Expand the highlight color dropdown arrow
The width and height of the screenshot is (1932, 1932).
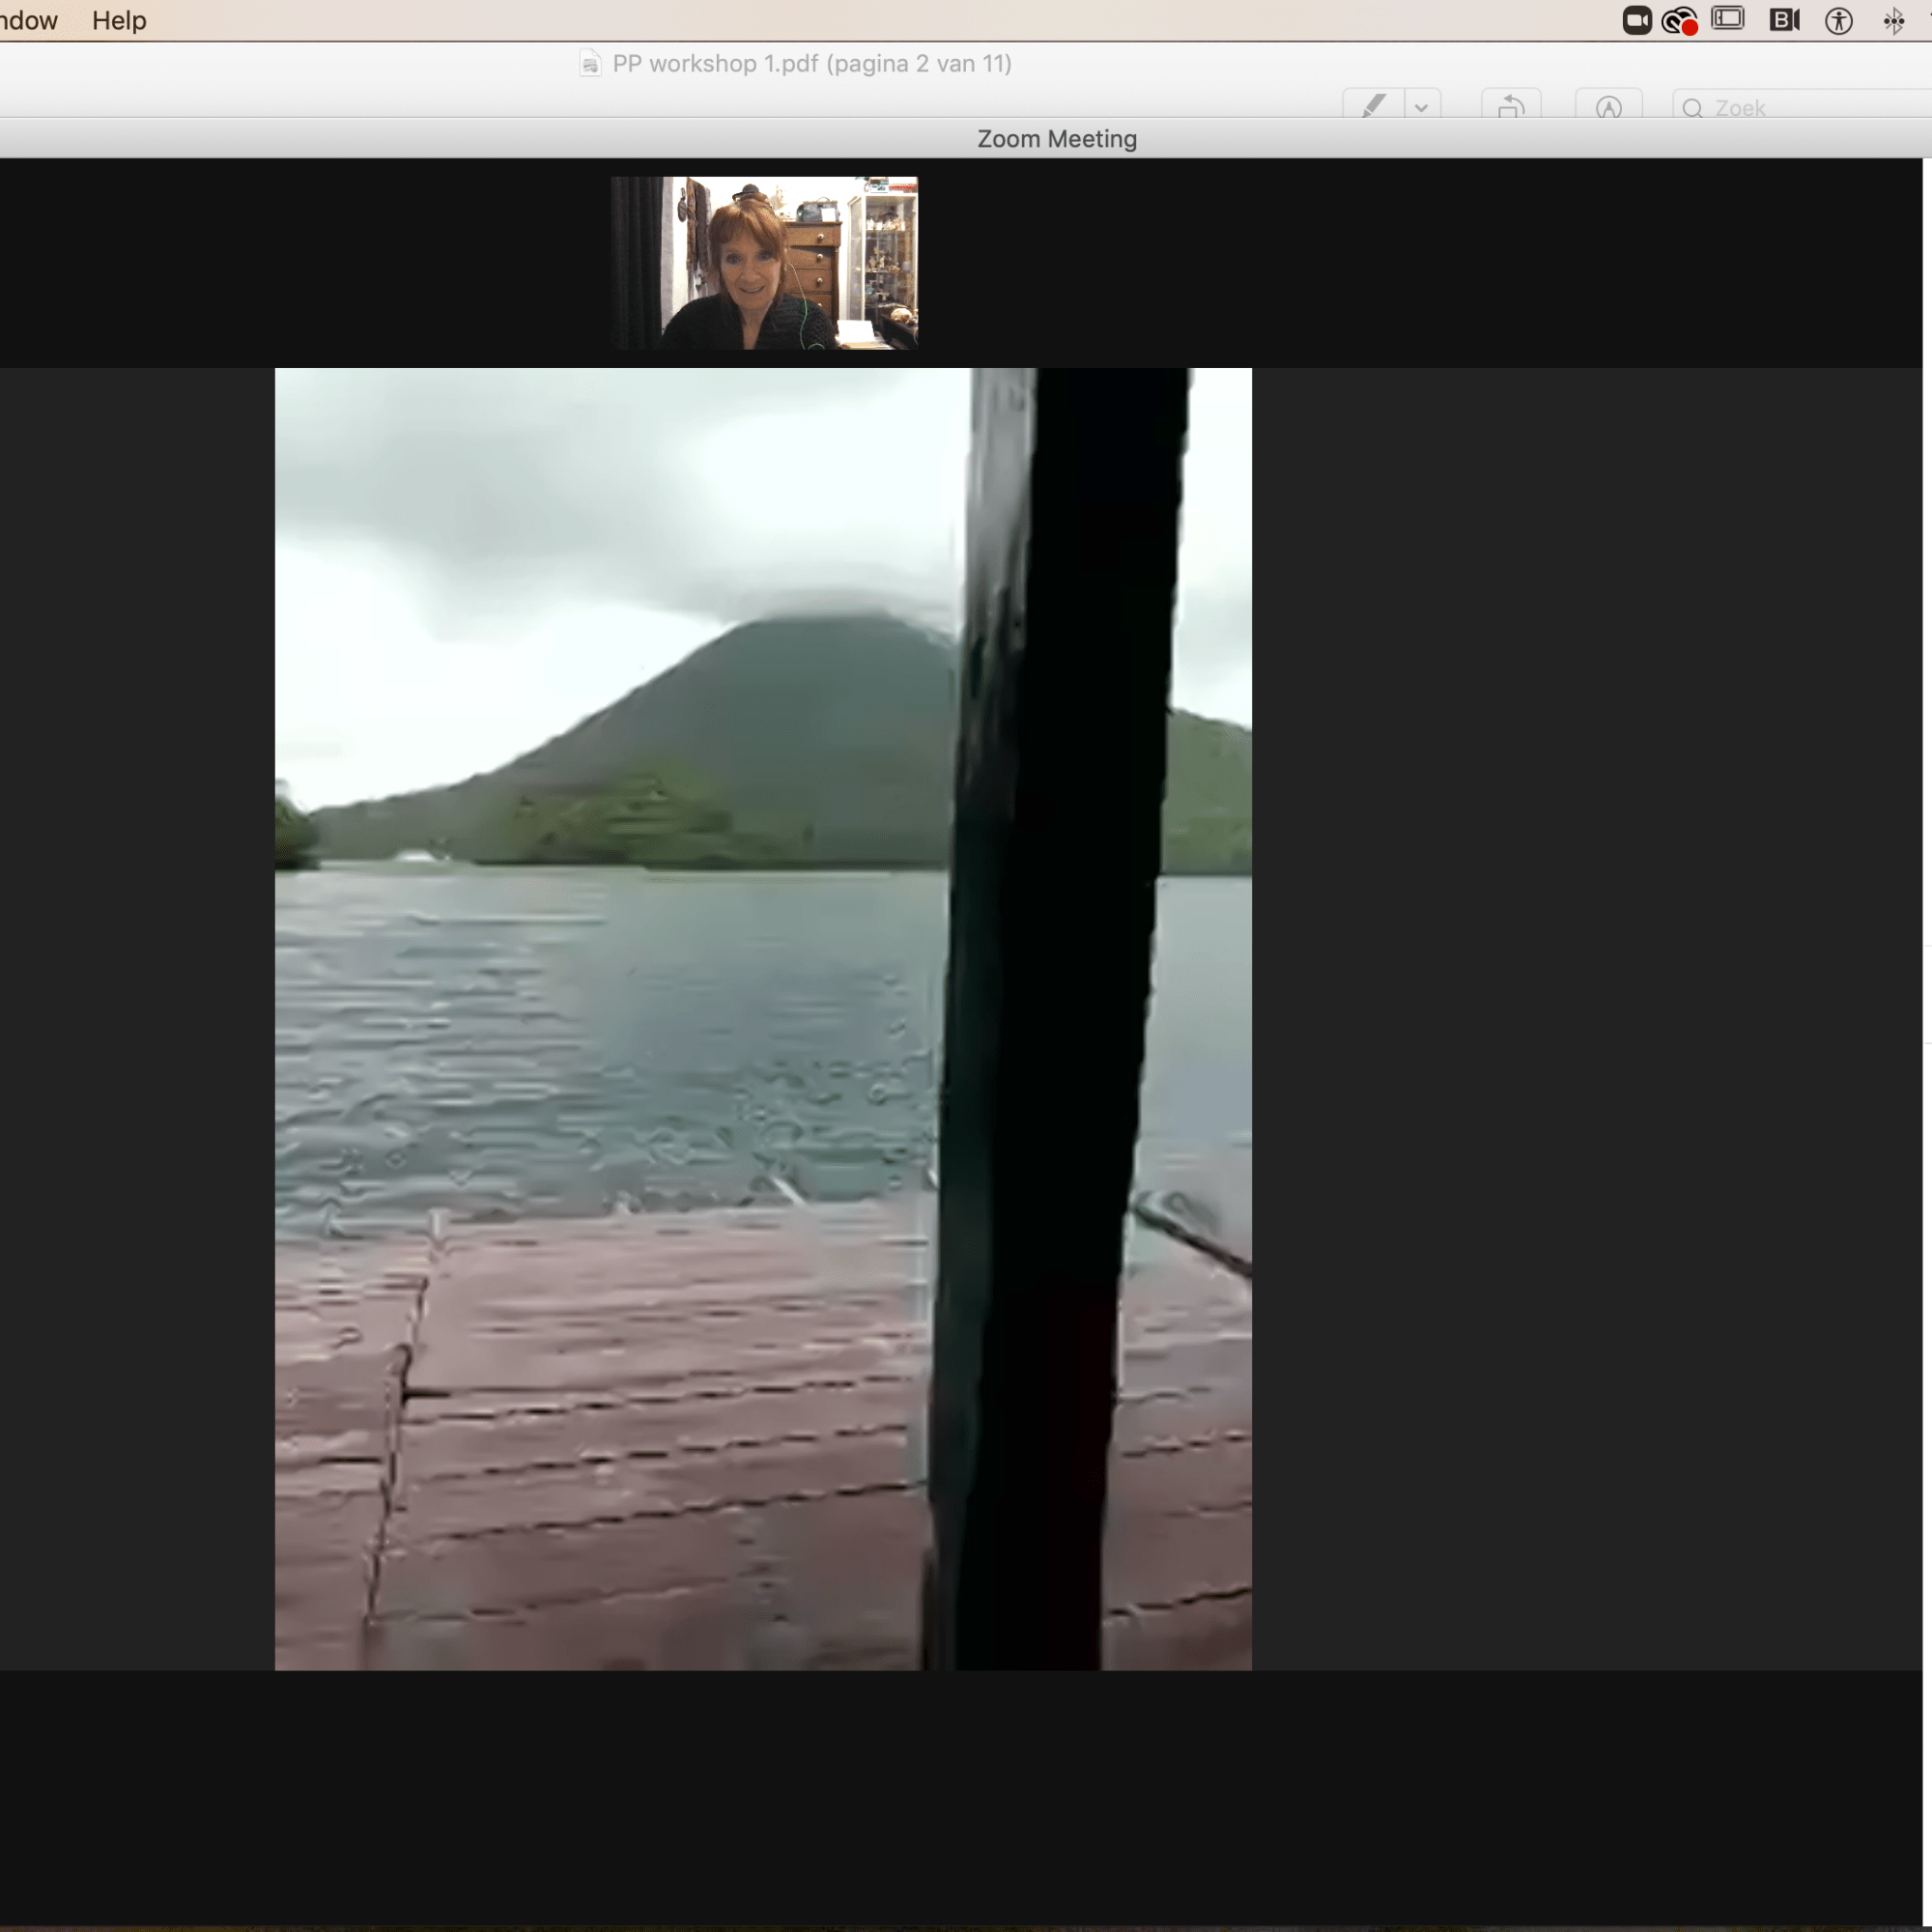(1421, 106)
